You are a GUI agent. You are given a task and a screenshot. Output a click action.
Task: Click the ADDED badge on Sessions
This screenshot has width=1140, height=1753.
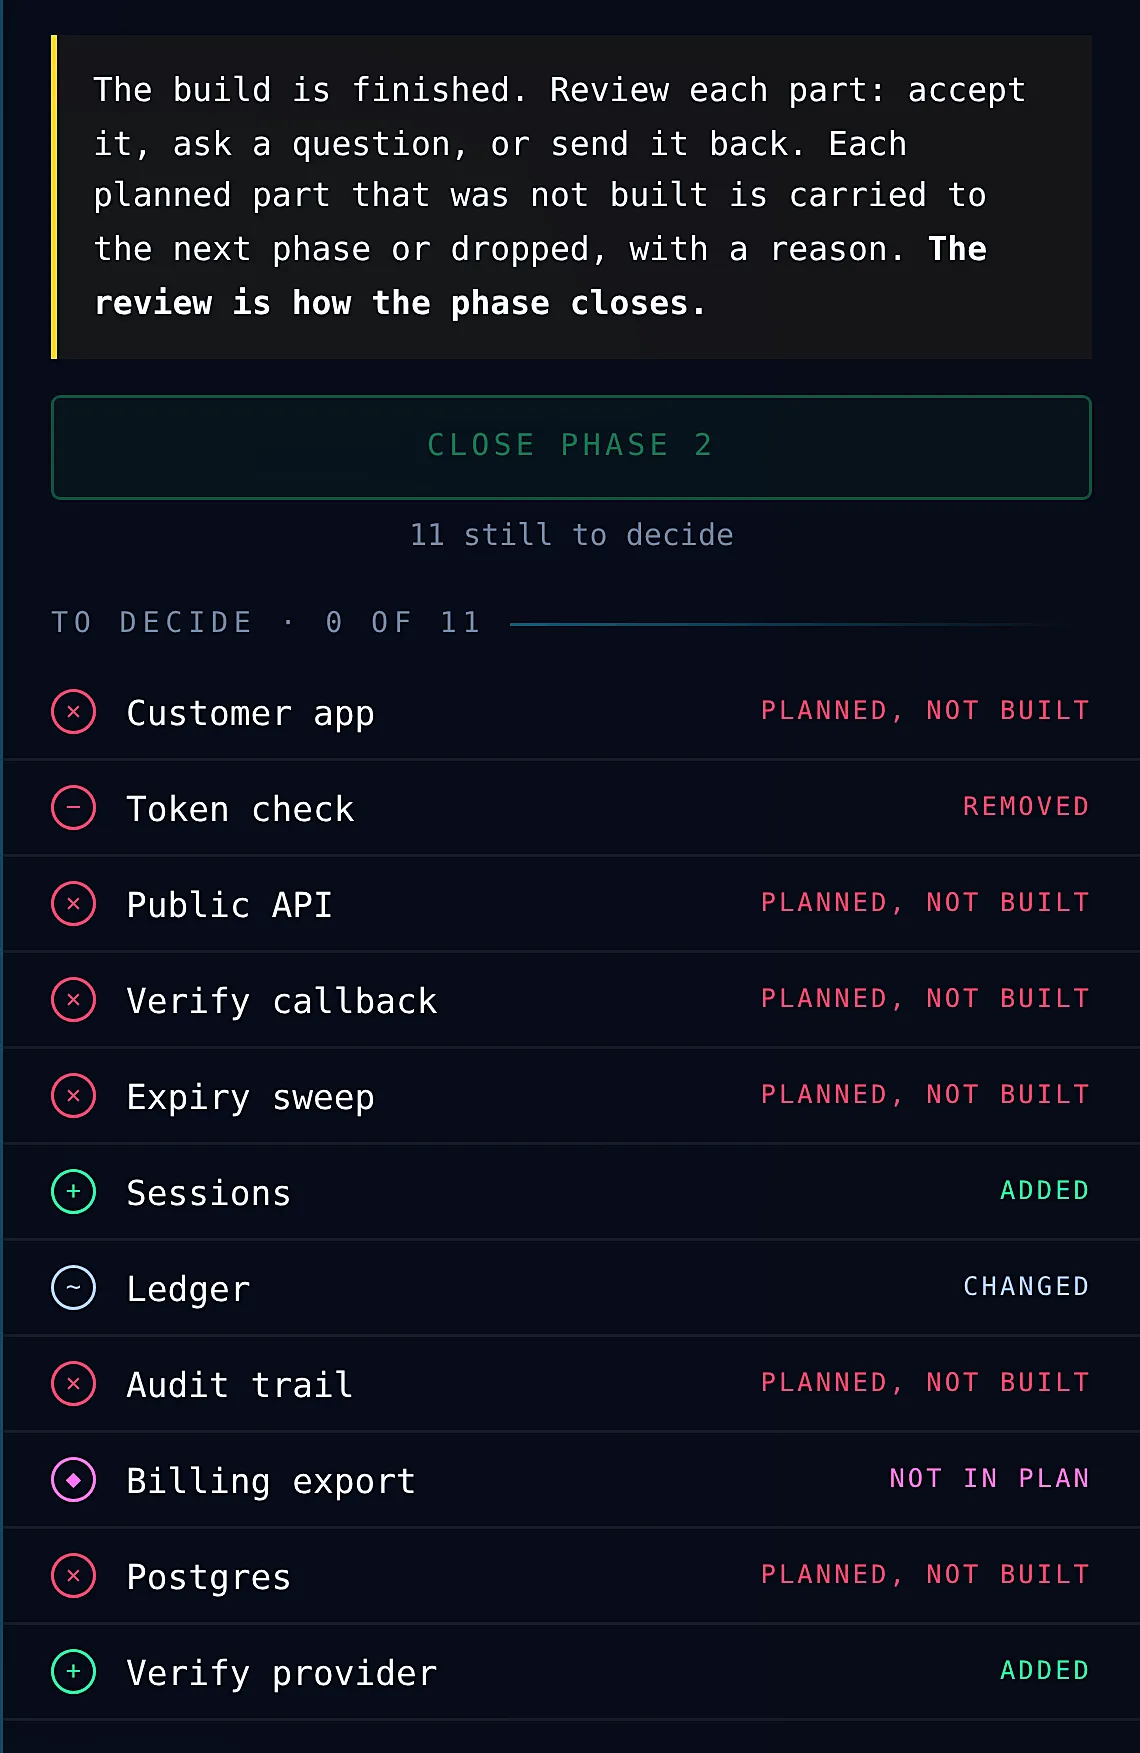coord(1045,1190)
